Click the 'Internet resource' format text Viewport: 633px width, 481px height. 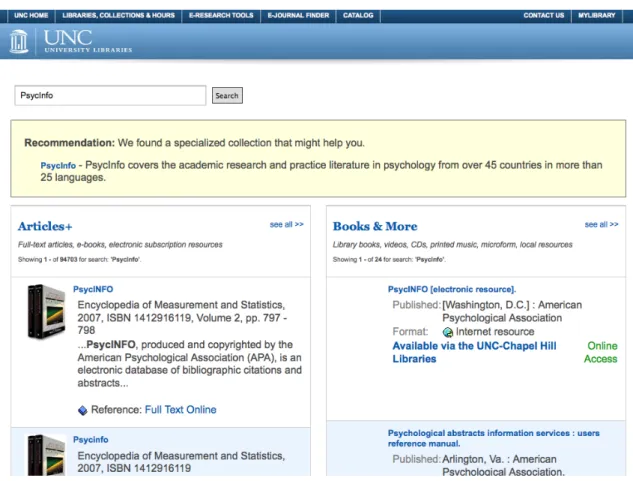[495, 332]
